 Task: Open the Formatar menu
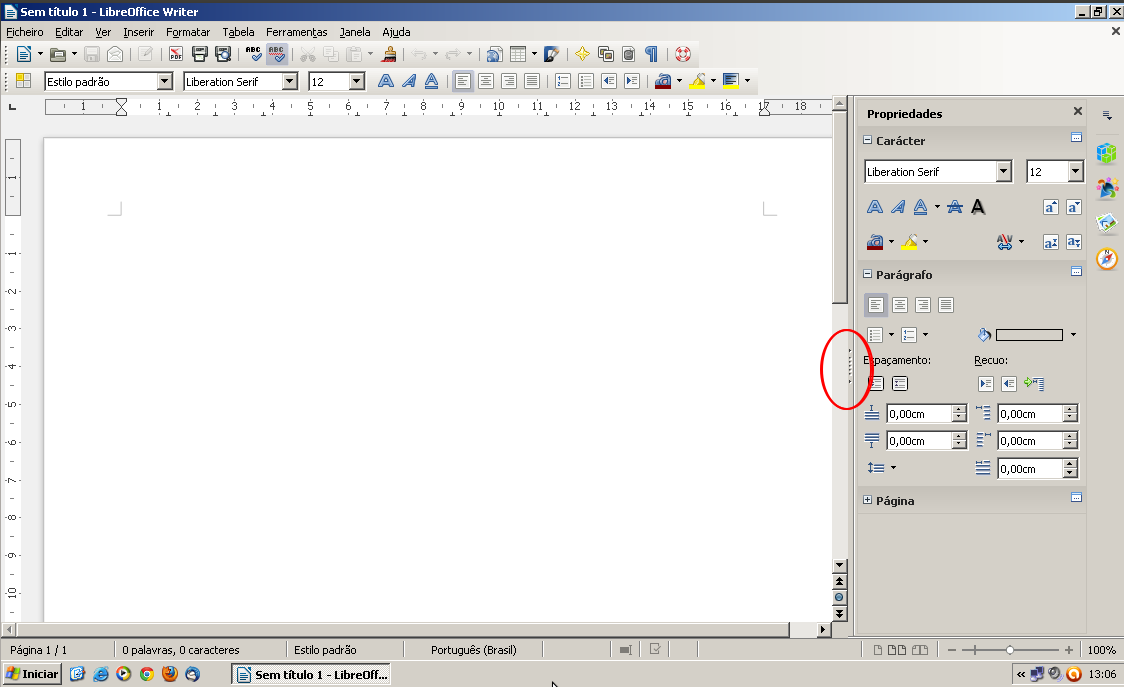[x=188, y=32]
